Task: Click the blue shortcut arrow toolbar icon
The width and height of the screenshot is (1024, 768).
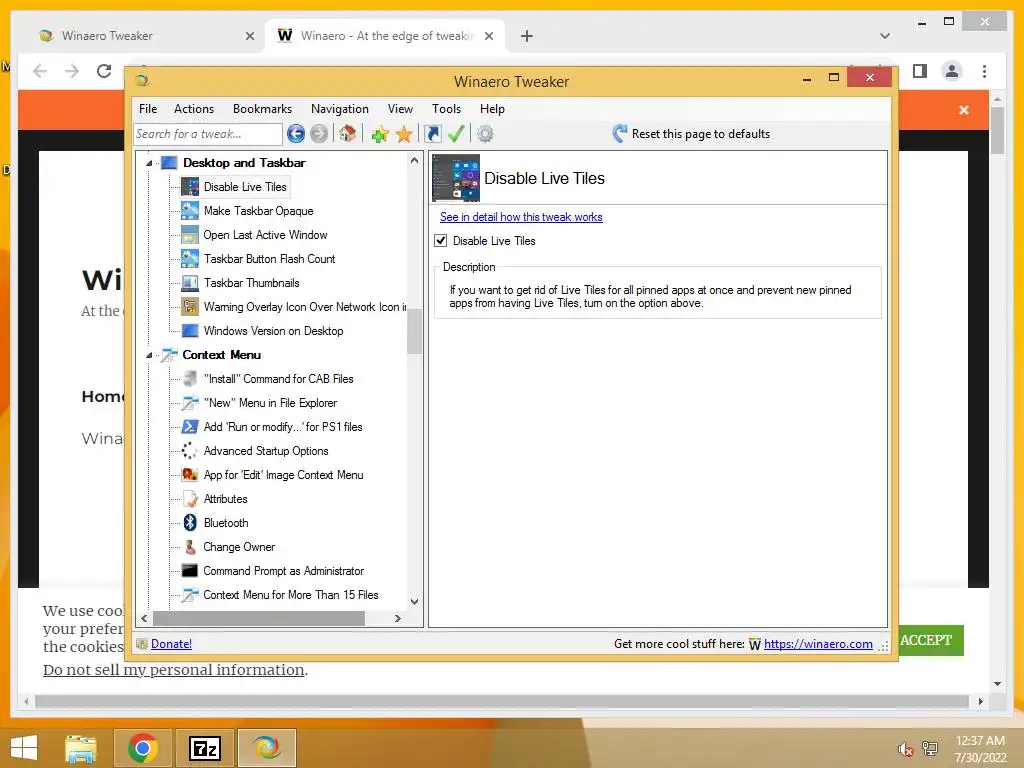Action: click(x=432, y=134)
